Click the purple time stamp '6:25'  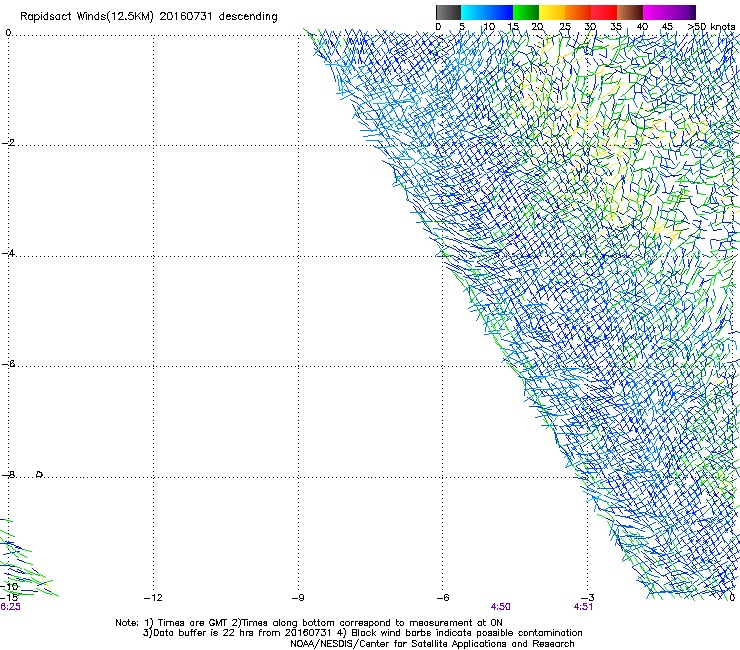pos(10,607)
